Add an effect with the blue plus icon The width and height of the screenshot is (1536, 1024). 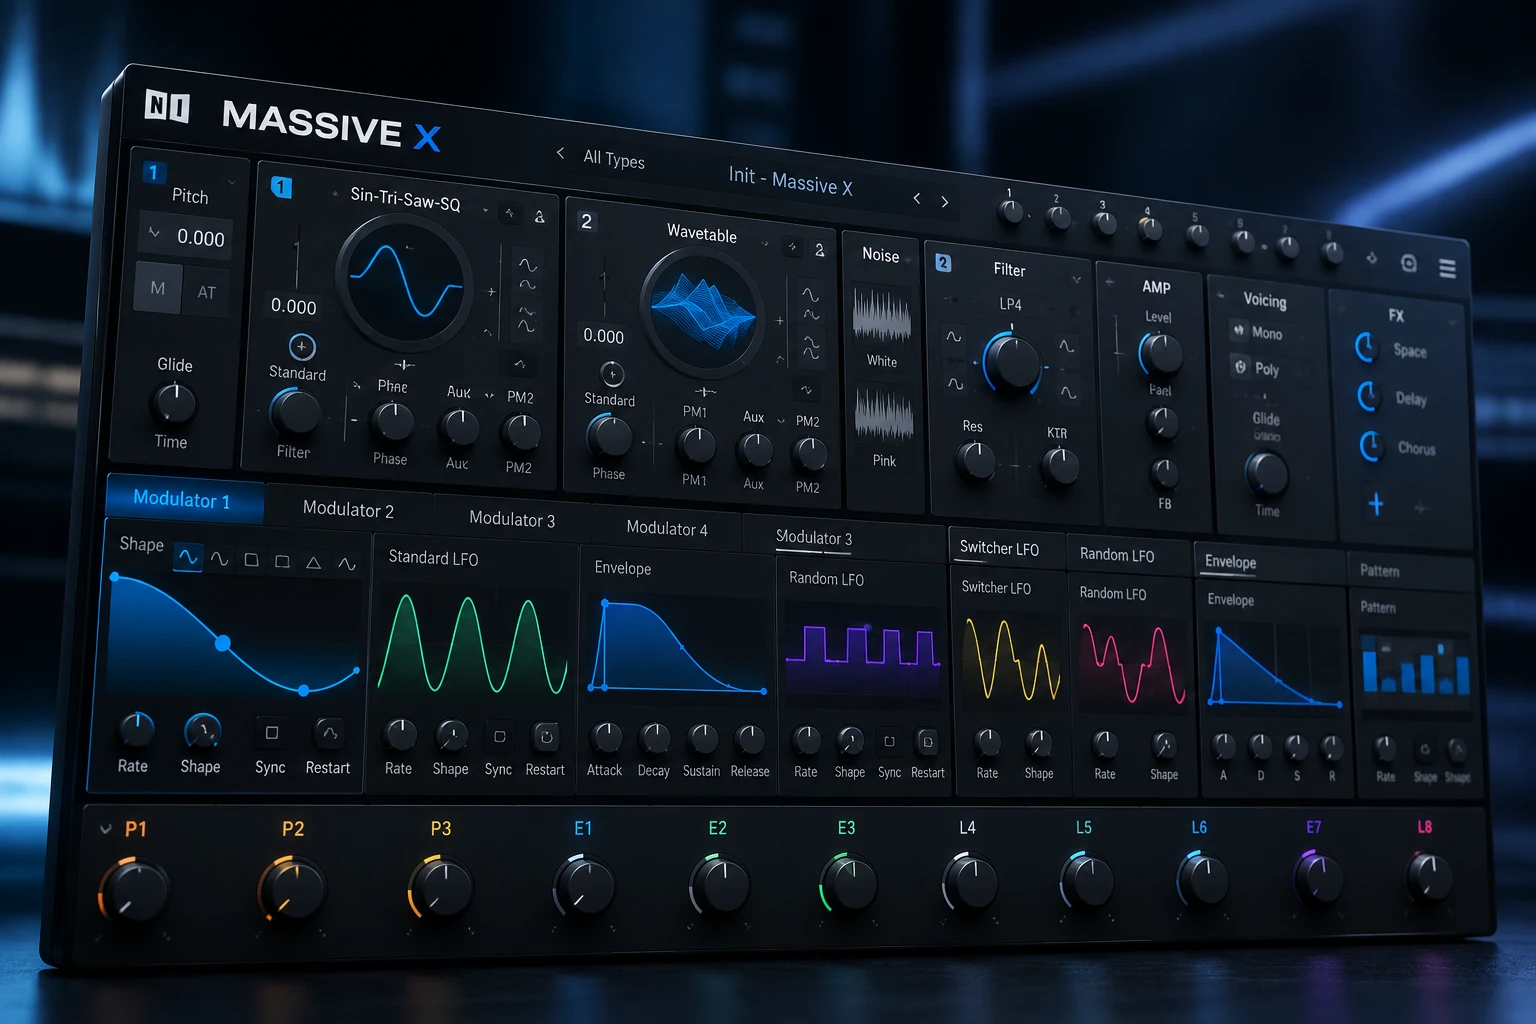(1376, 504)
